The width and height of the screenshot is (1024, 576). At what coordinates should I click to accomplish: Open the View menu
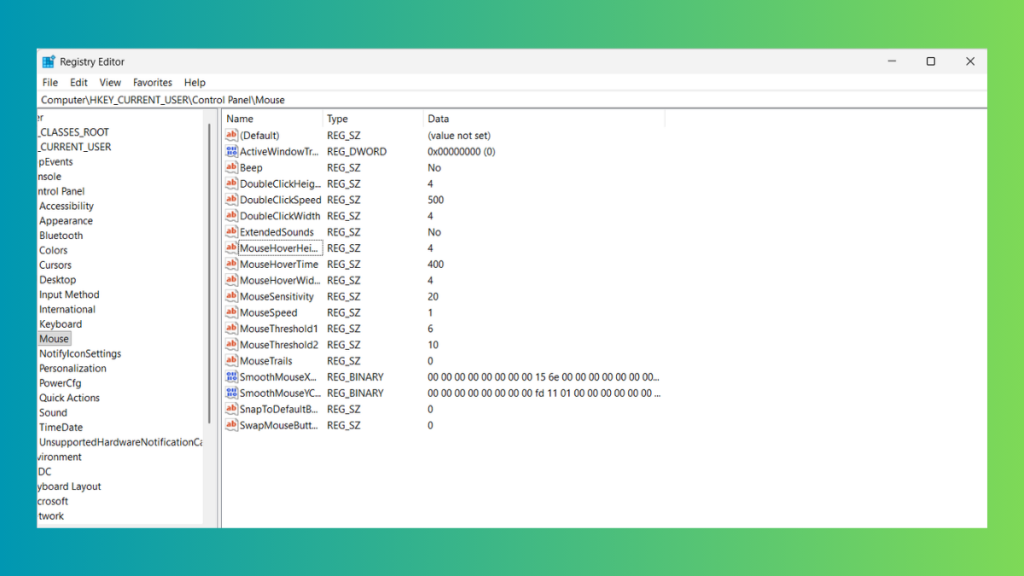click(x=110, y=82)
